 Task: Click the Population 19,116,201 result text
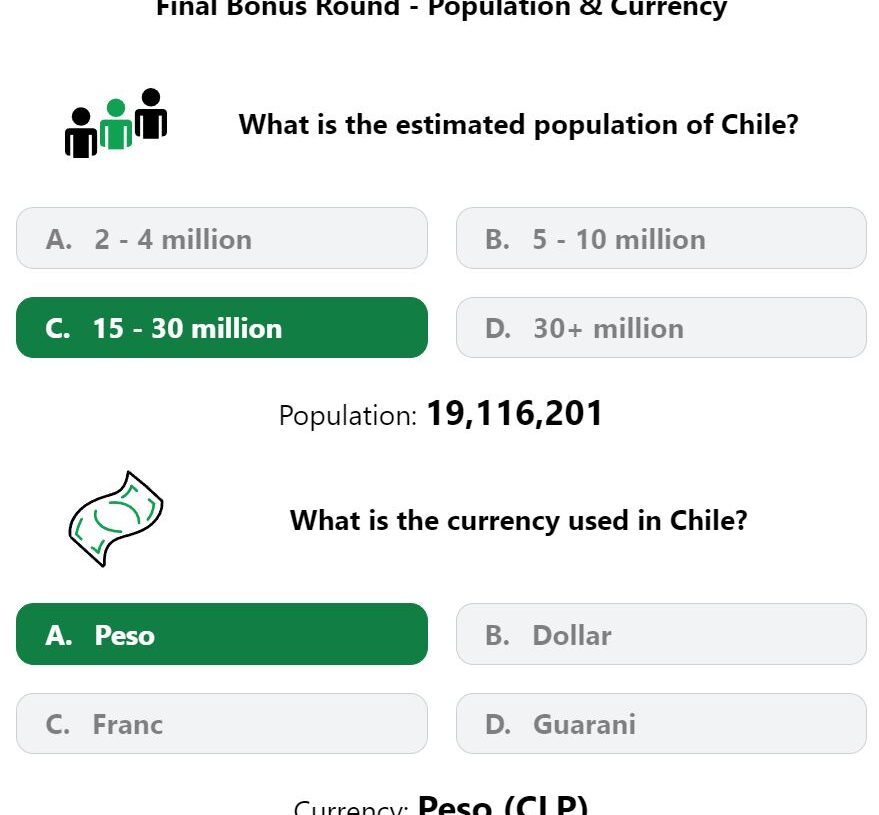pyautogui.click(x=441, y=414)
